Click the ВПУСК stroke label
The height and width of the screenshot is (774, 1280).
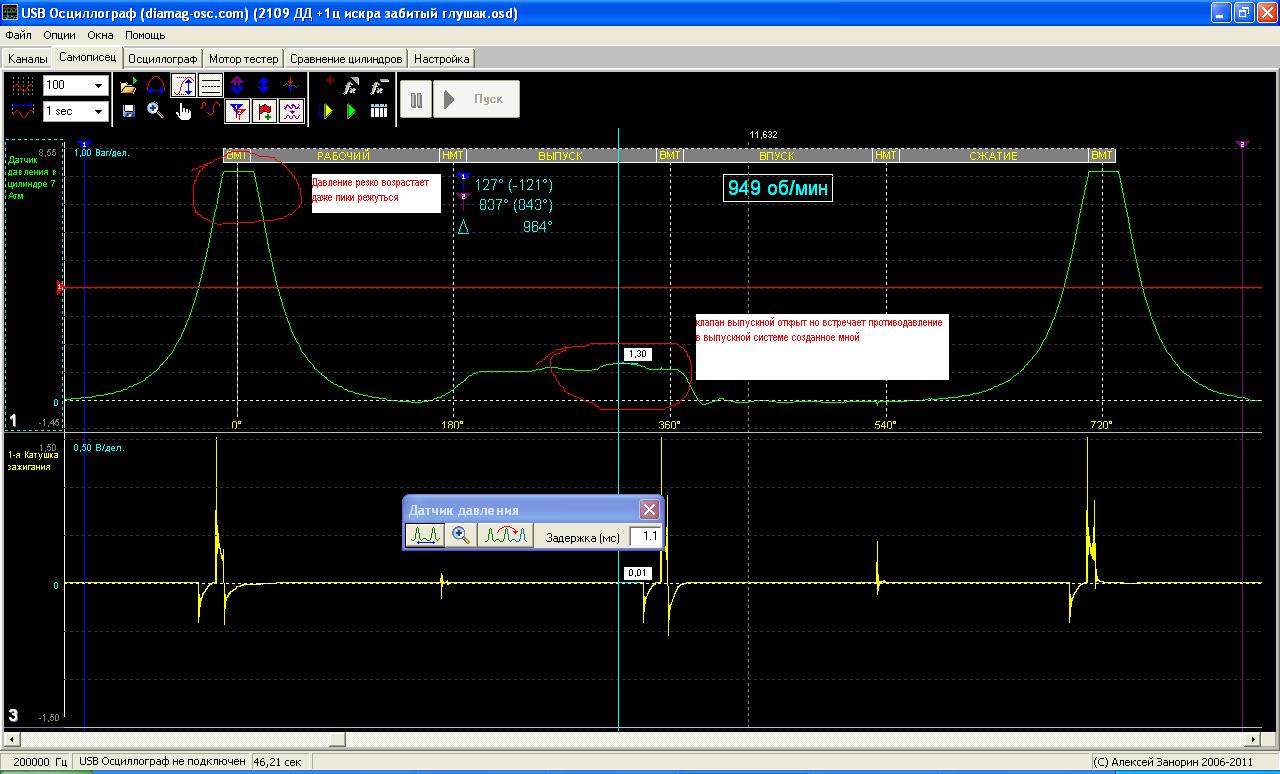click(777, 156)
